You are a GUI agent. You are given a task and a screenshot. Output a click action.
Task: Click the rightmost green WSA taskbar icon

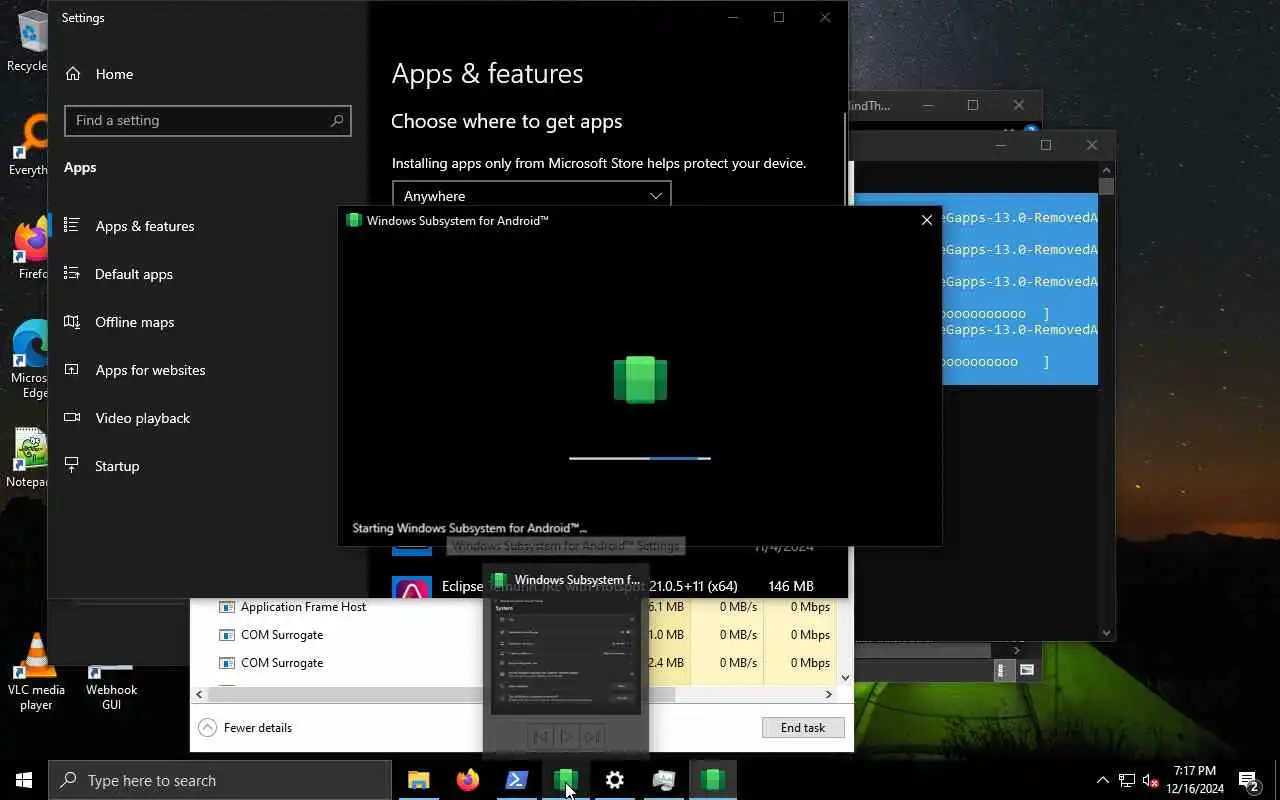click(x=712, y=780)
